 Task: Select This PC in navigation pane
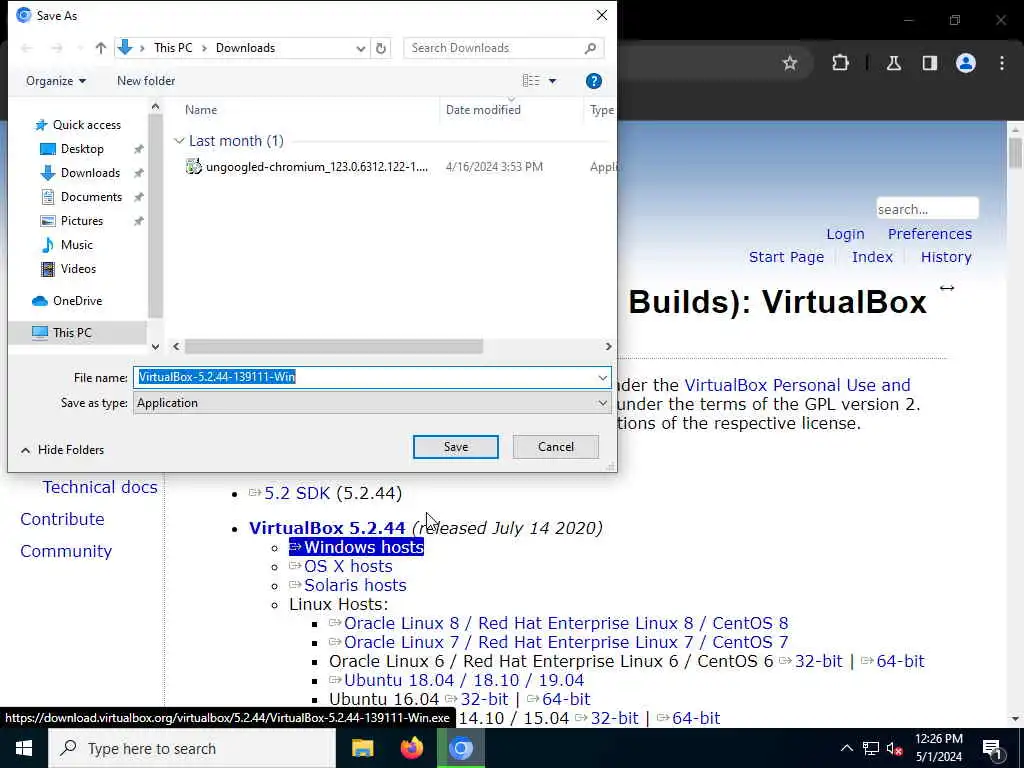click(72, 333)
